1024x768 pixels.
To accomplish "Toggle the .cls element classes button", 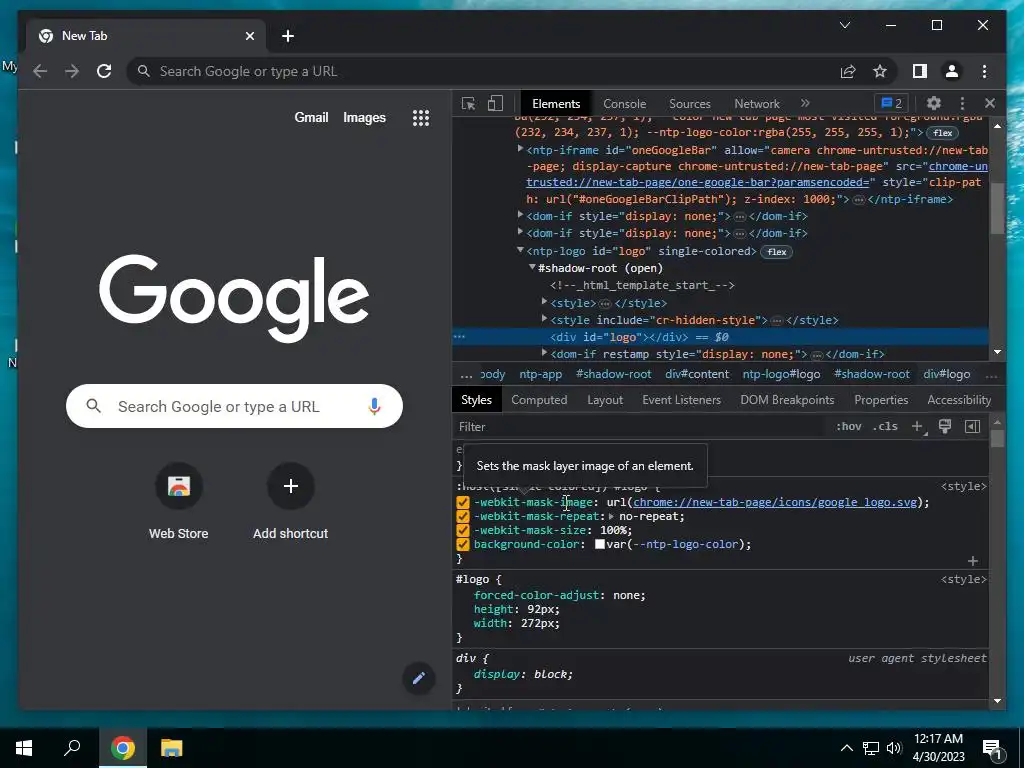I will coord(886,426).
